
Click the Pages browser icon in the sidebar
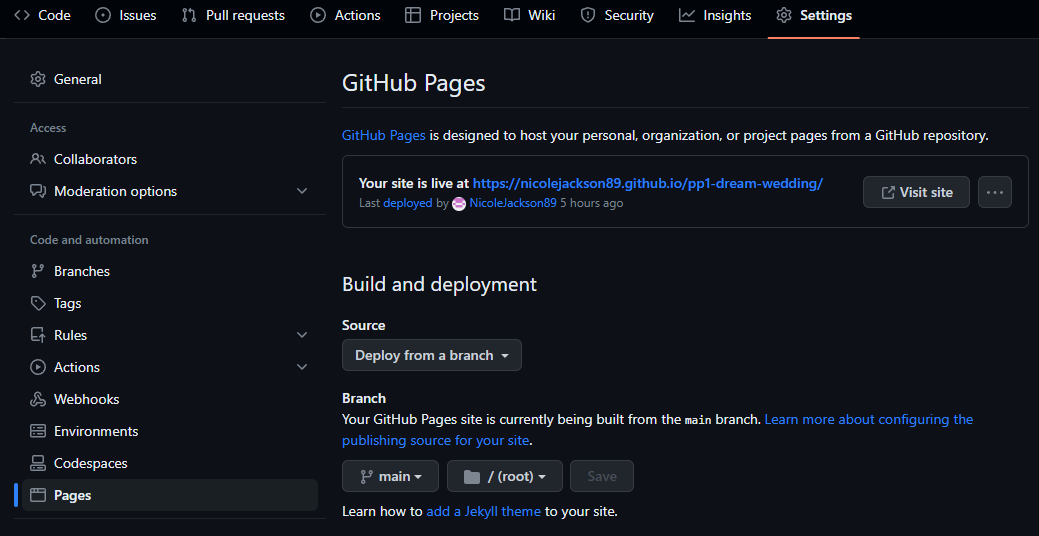[x=38, y=495]
